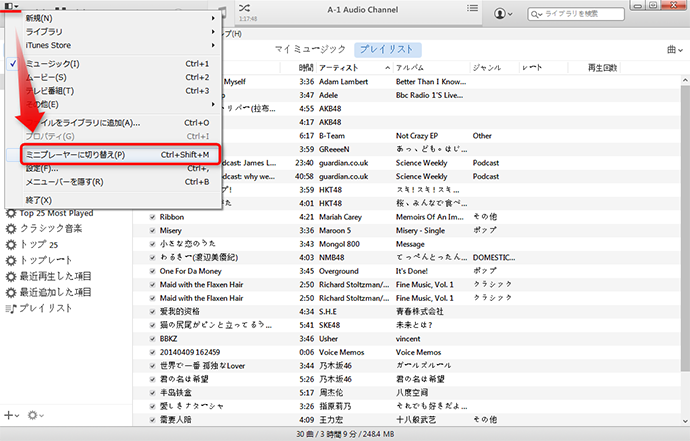Viewport: 690px width, 441px height.
Task: Choose メニューバーを隠す(R)
Action: click(114, 182)
